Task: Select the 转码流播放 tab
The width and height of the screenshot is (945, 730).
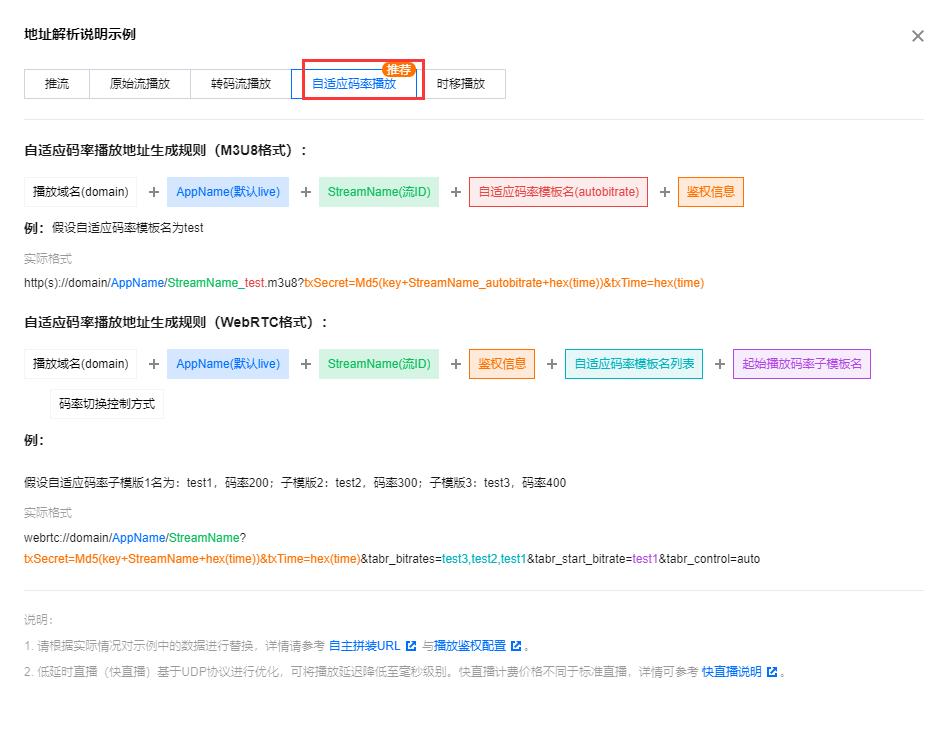Action: 240,84
